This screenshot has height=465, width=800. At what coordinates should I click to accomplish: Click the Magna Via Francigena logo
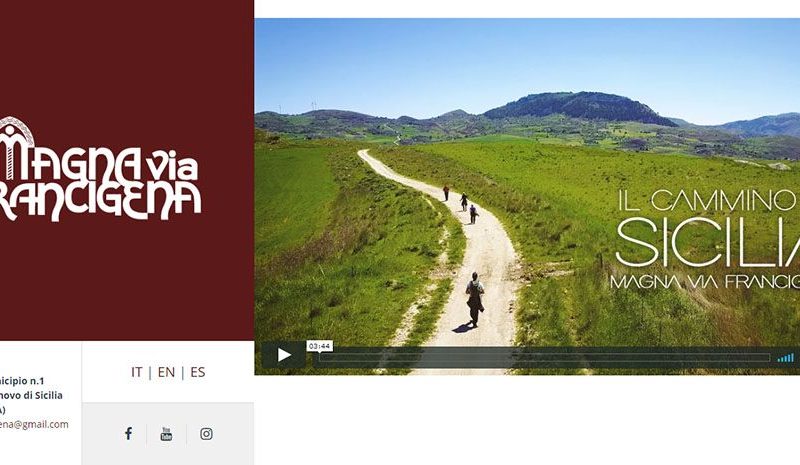[x=99, y=169]
